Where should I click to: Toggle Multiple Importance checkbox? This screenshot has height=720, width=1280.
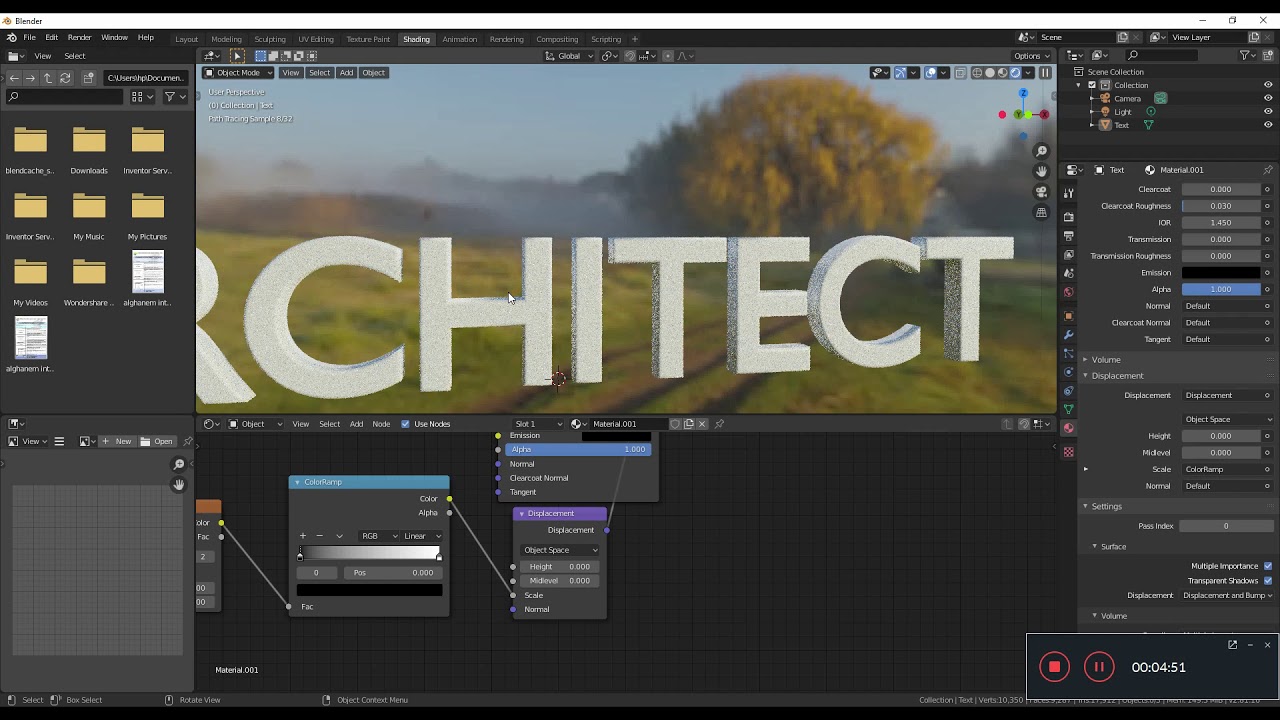click(1268, 566)
